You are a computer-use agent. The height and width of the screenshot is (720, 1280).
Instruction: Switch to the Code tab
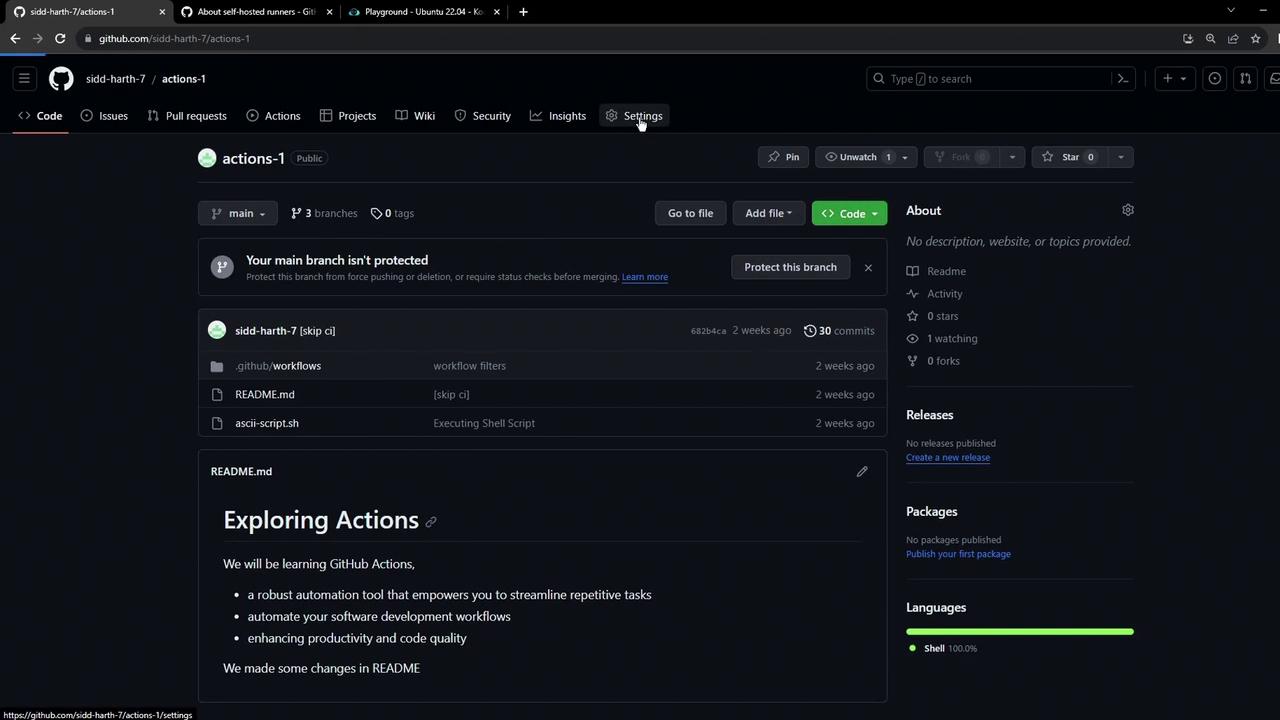40,116
